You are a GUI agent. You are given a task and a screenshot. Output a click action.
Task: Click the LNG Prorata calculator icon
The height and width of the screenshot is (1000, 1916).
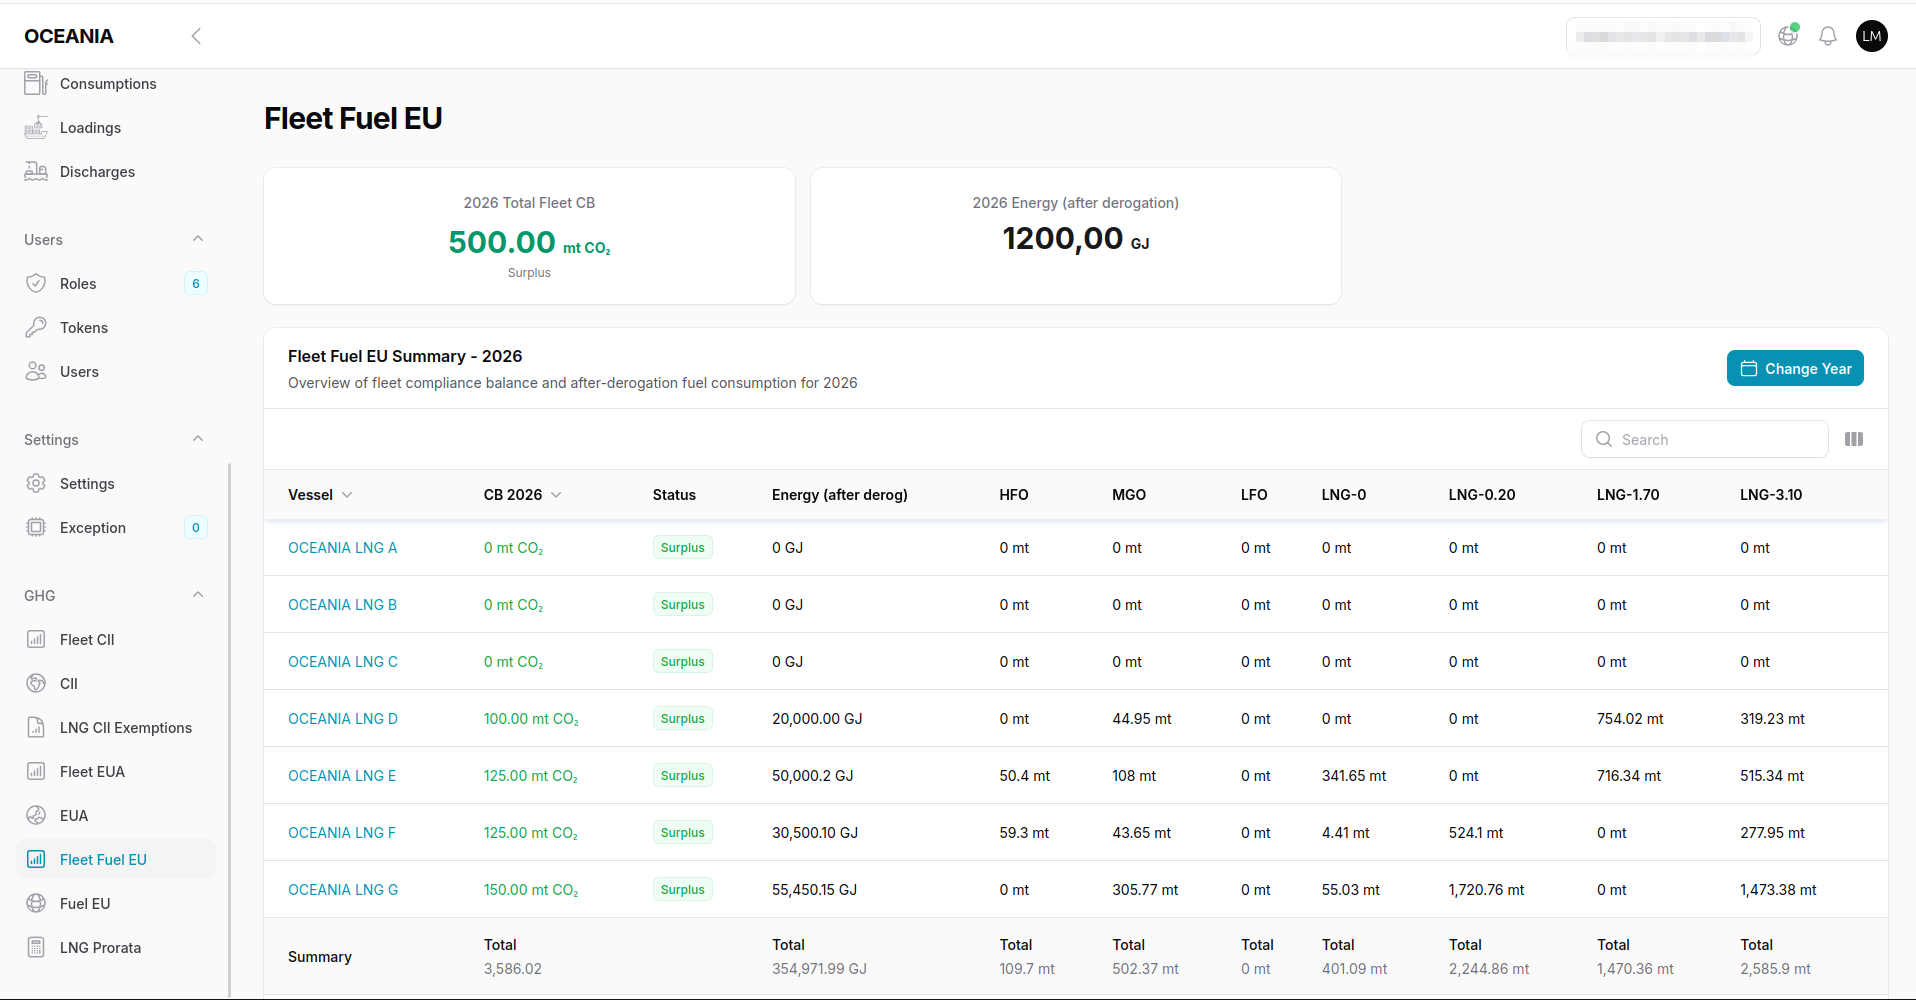tap(36, 948)
